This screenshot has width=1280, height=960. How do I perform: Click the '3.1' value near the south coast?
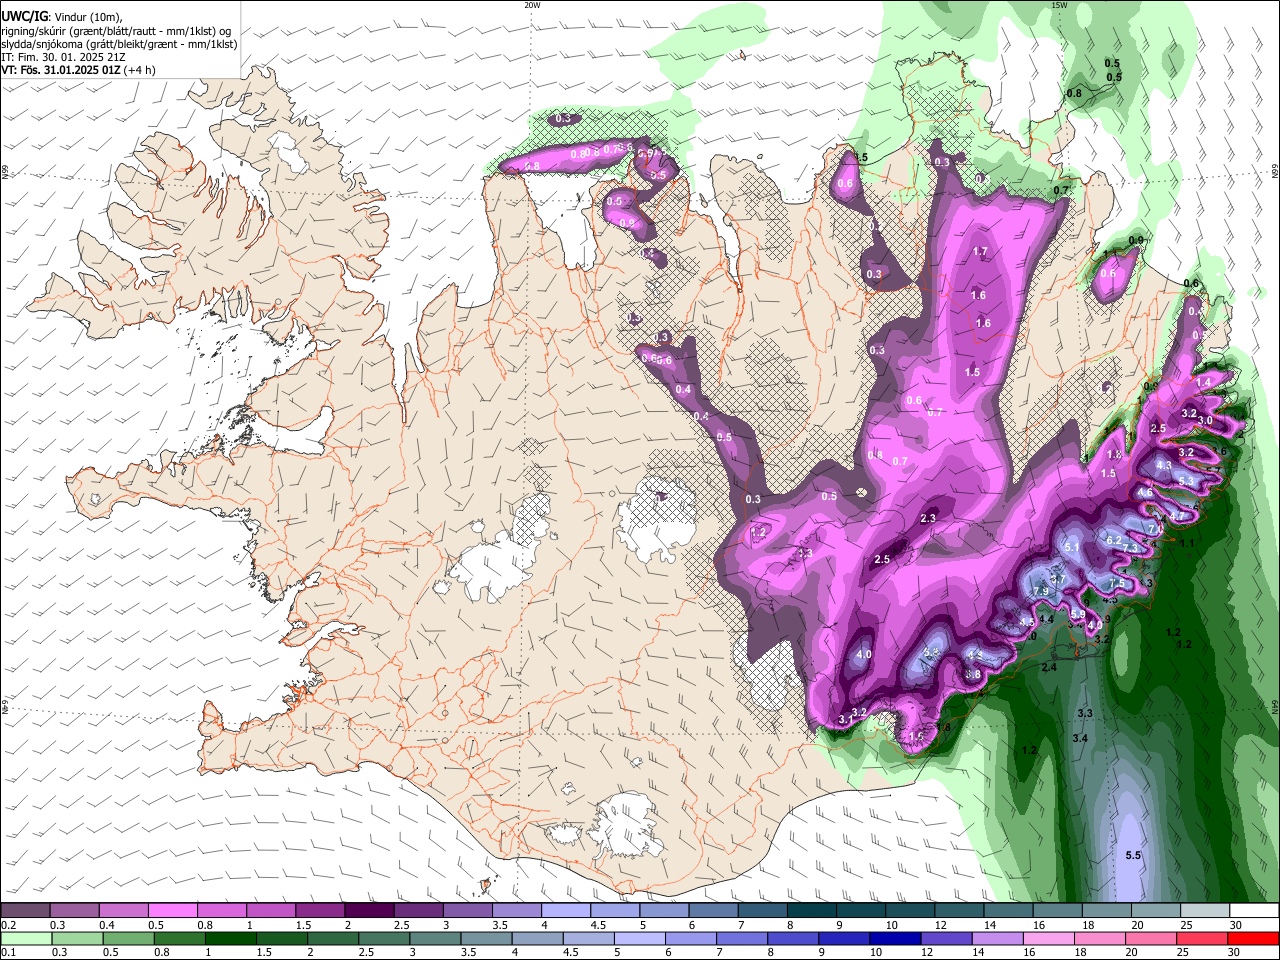846,720
